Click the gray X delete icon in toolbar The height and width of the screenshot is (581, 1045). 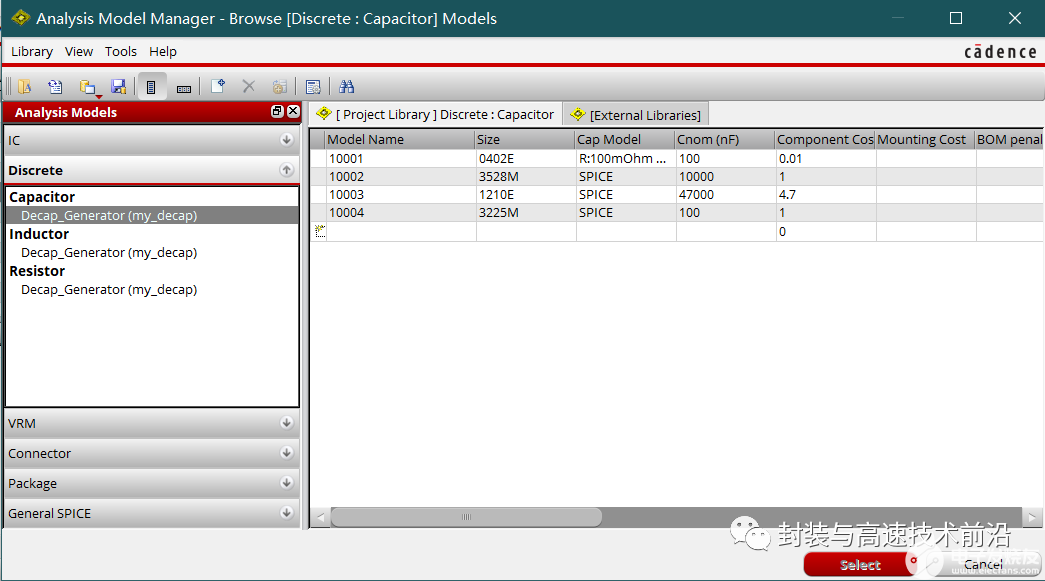pyautogui.click(x=249, y=87)
